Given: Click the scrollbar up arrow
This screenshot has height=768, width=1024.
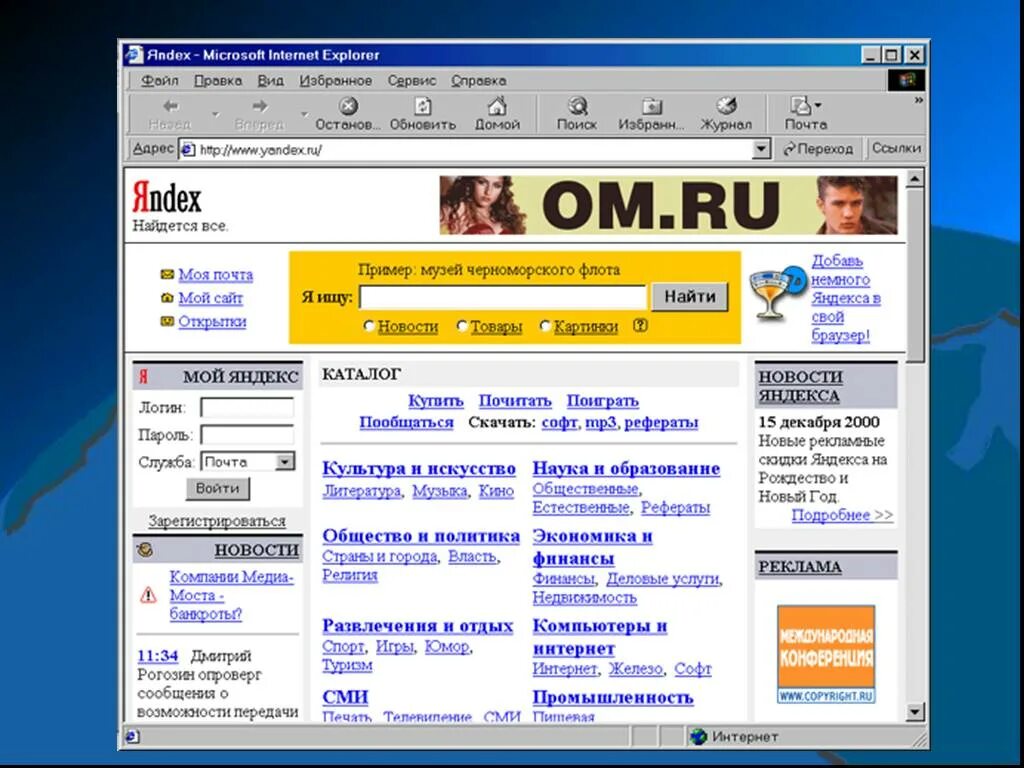Looking at the screenshot, I should pos(915,178).
